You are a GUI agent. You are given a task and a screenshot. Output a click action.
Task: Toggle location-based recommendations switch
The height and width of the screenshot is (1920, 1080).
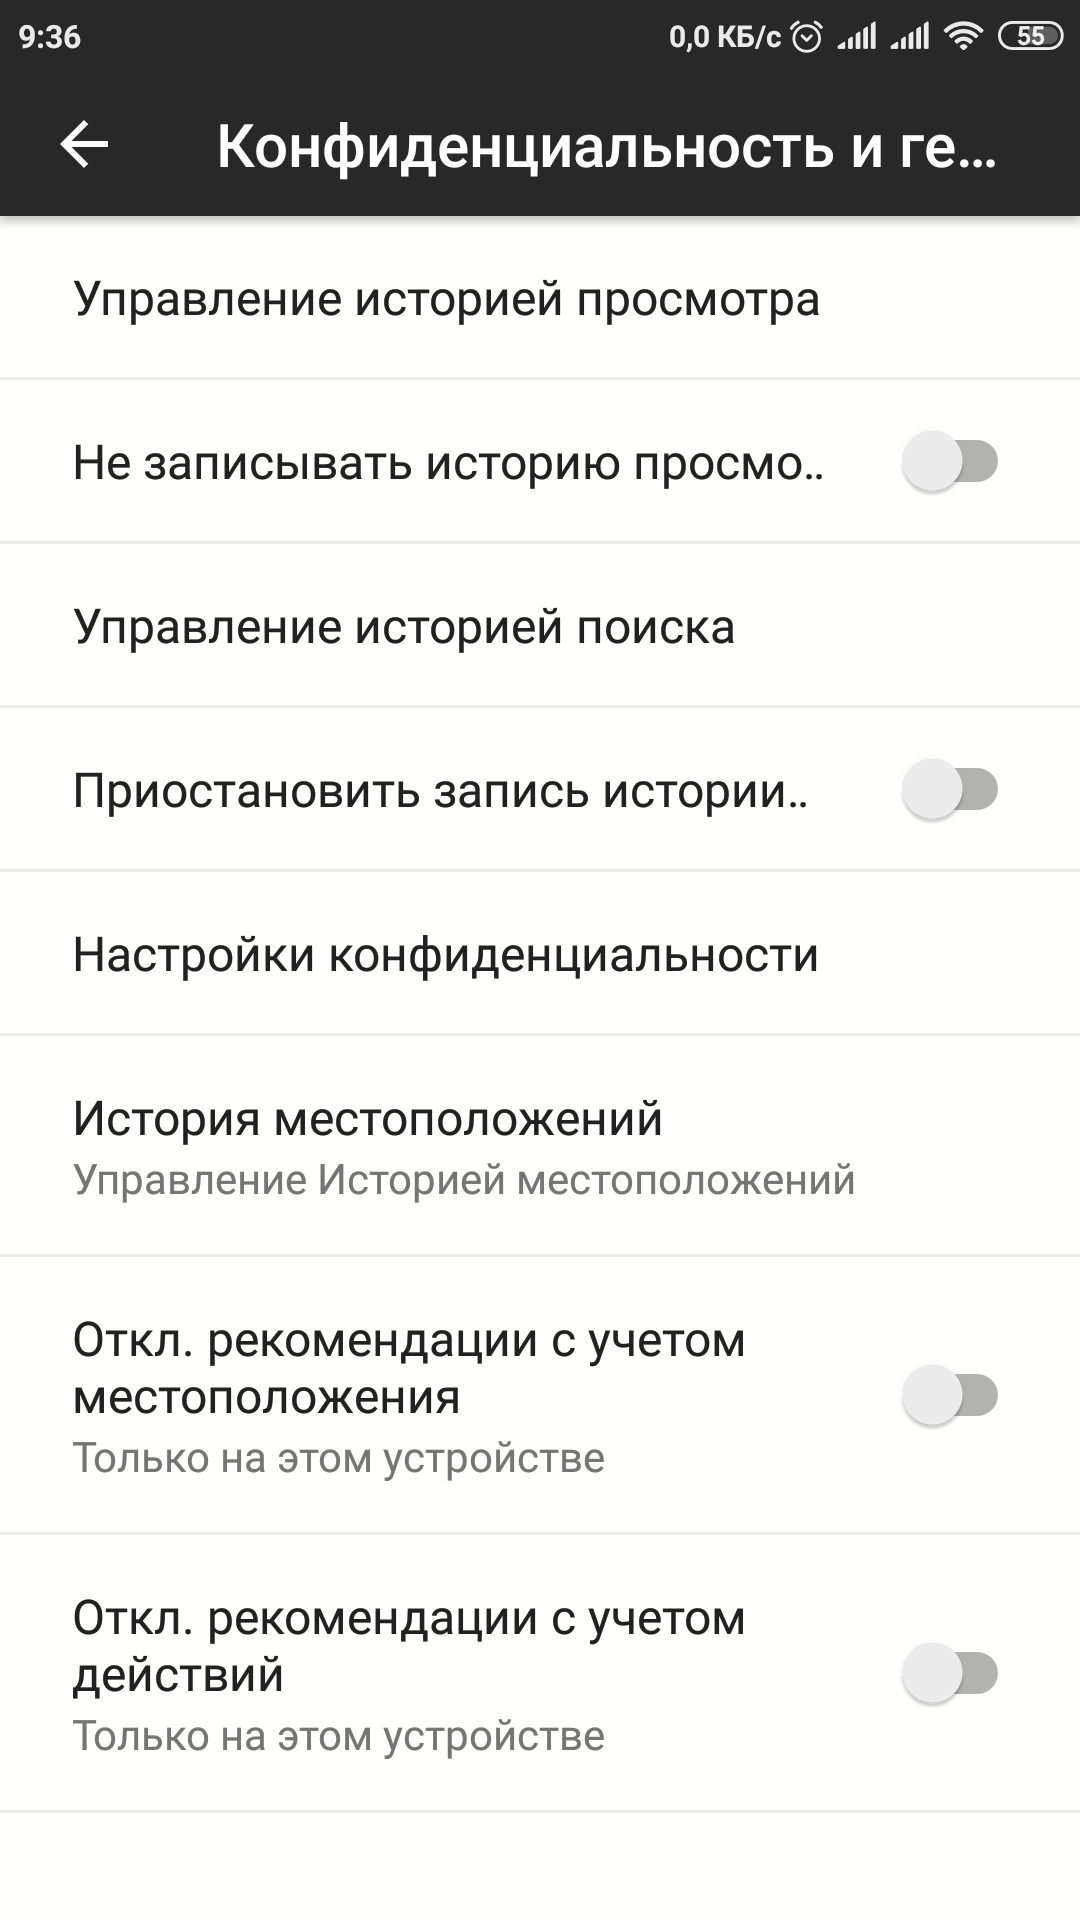(950, 1395)
